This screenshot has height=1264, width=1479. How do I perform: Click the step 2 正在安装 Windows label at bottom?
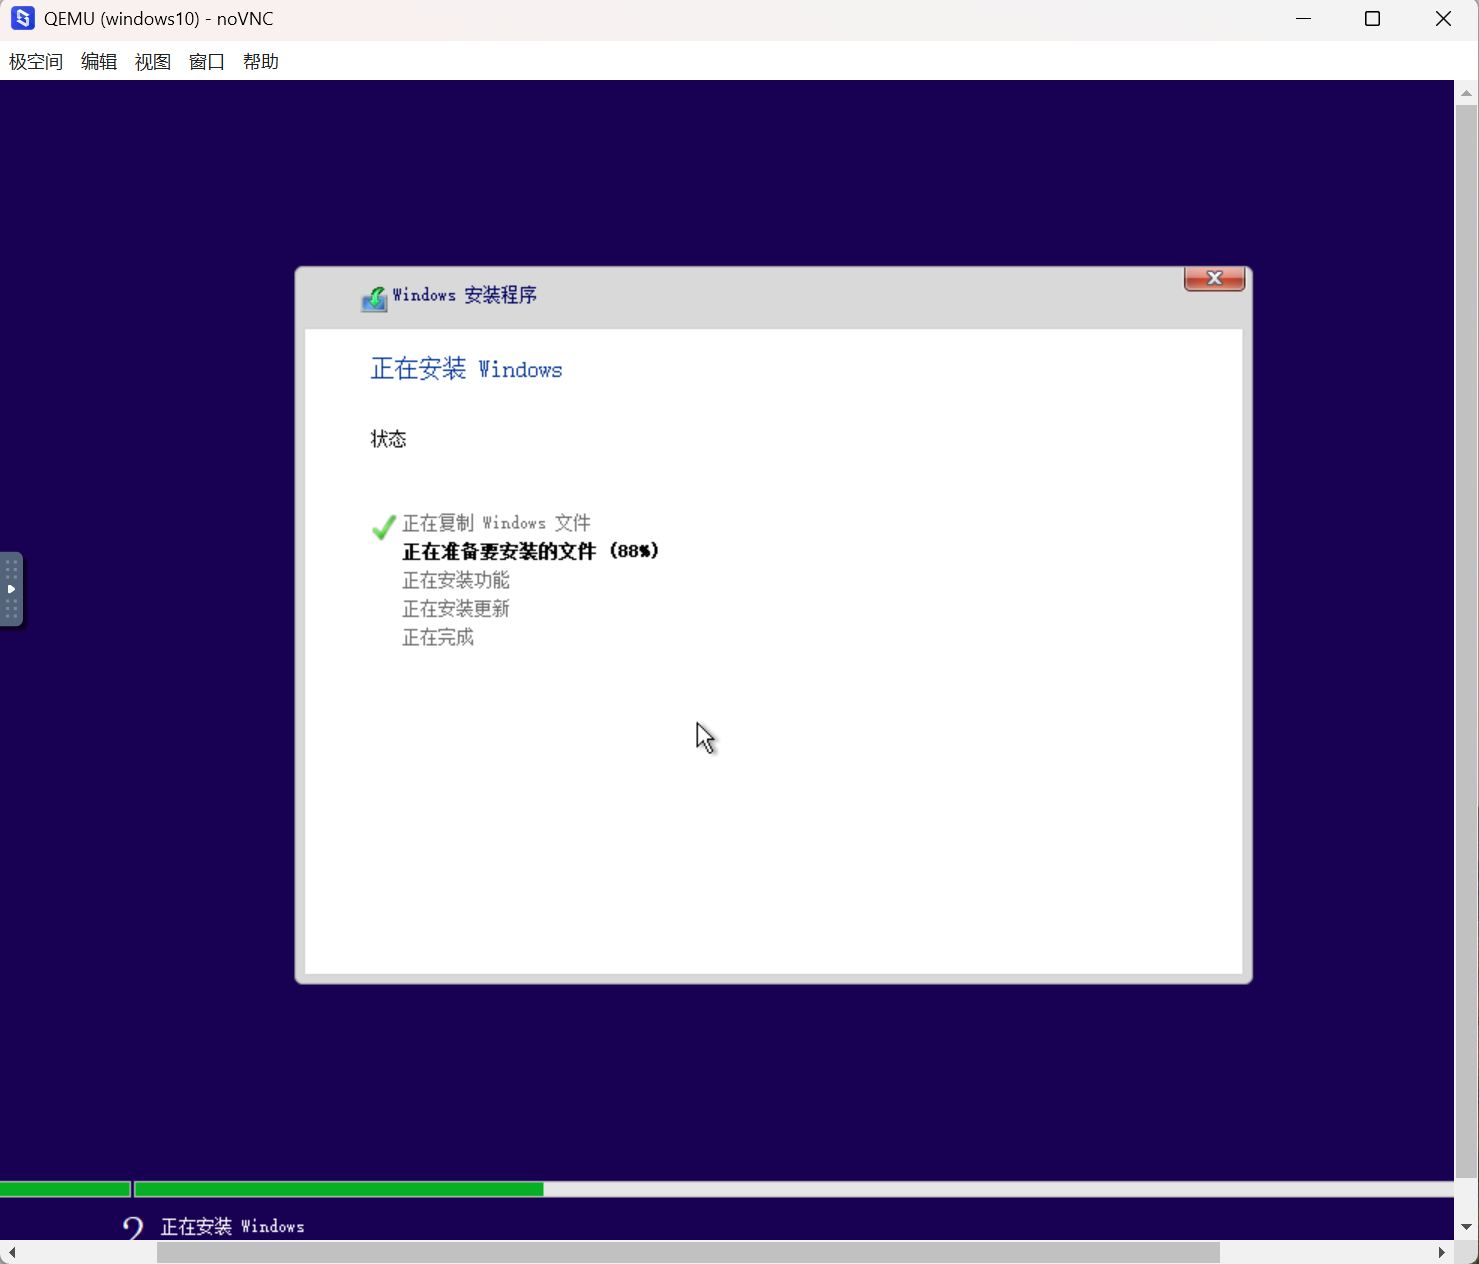pos(232,1227)
